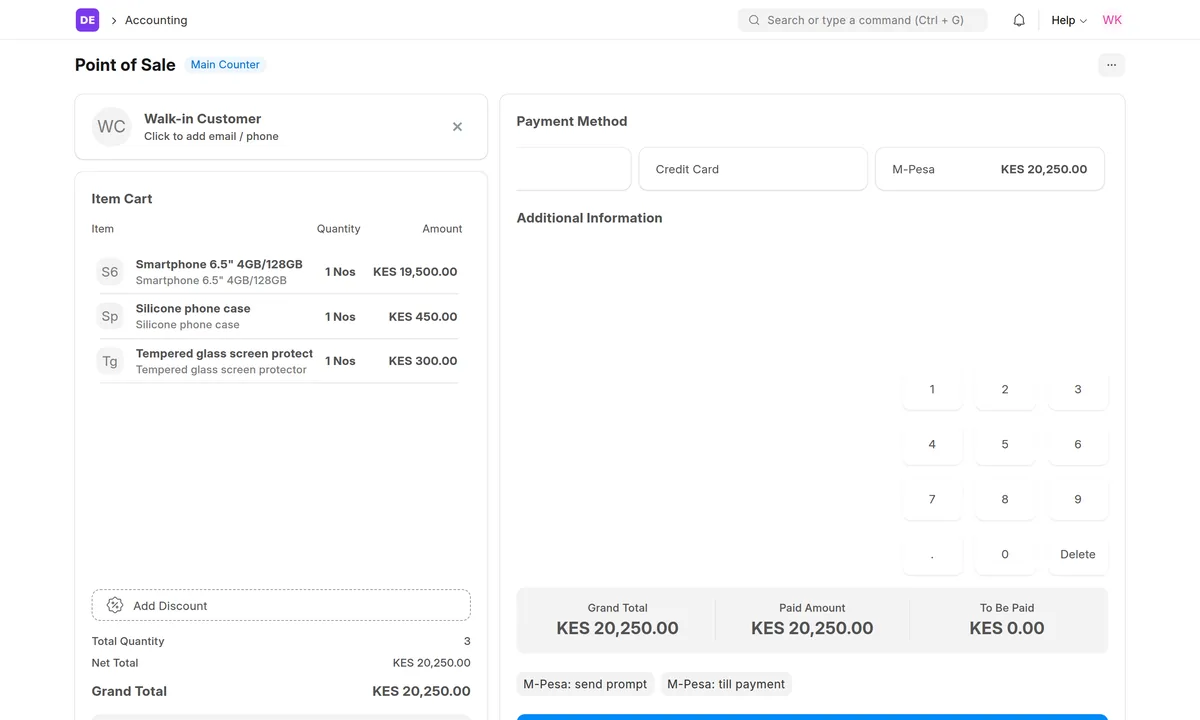Go to Accounting breadcrumb

[156, 20]
